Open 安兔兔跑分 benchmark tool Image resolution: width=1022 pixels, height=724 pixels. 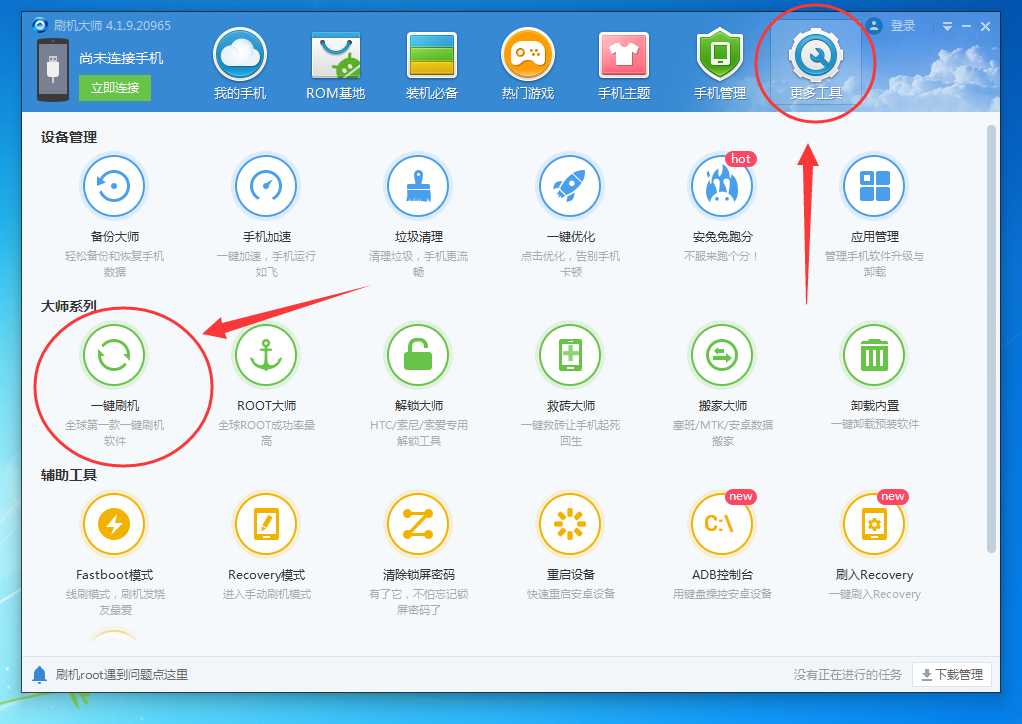click(x=722, y=186)
